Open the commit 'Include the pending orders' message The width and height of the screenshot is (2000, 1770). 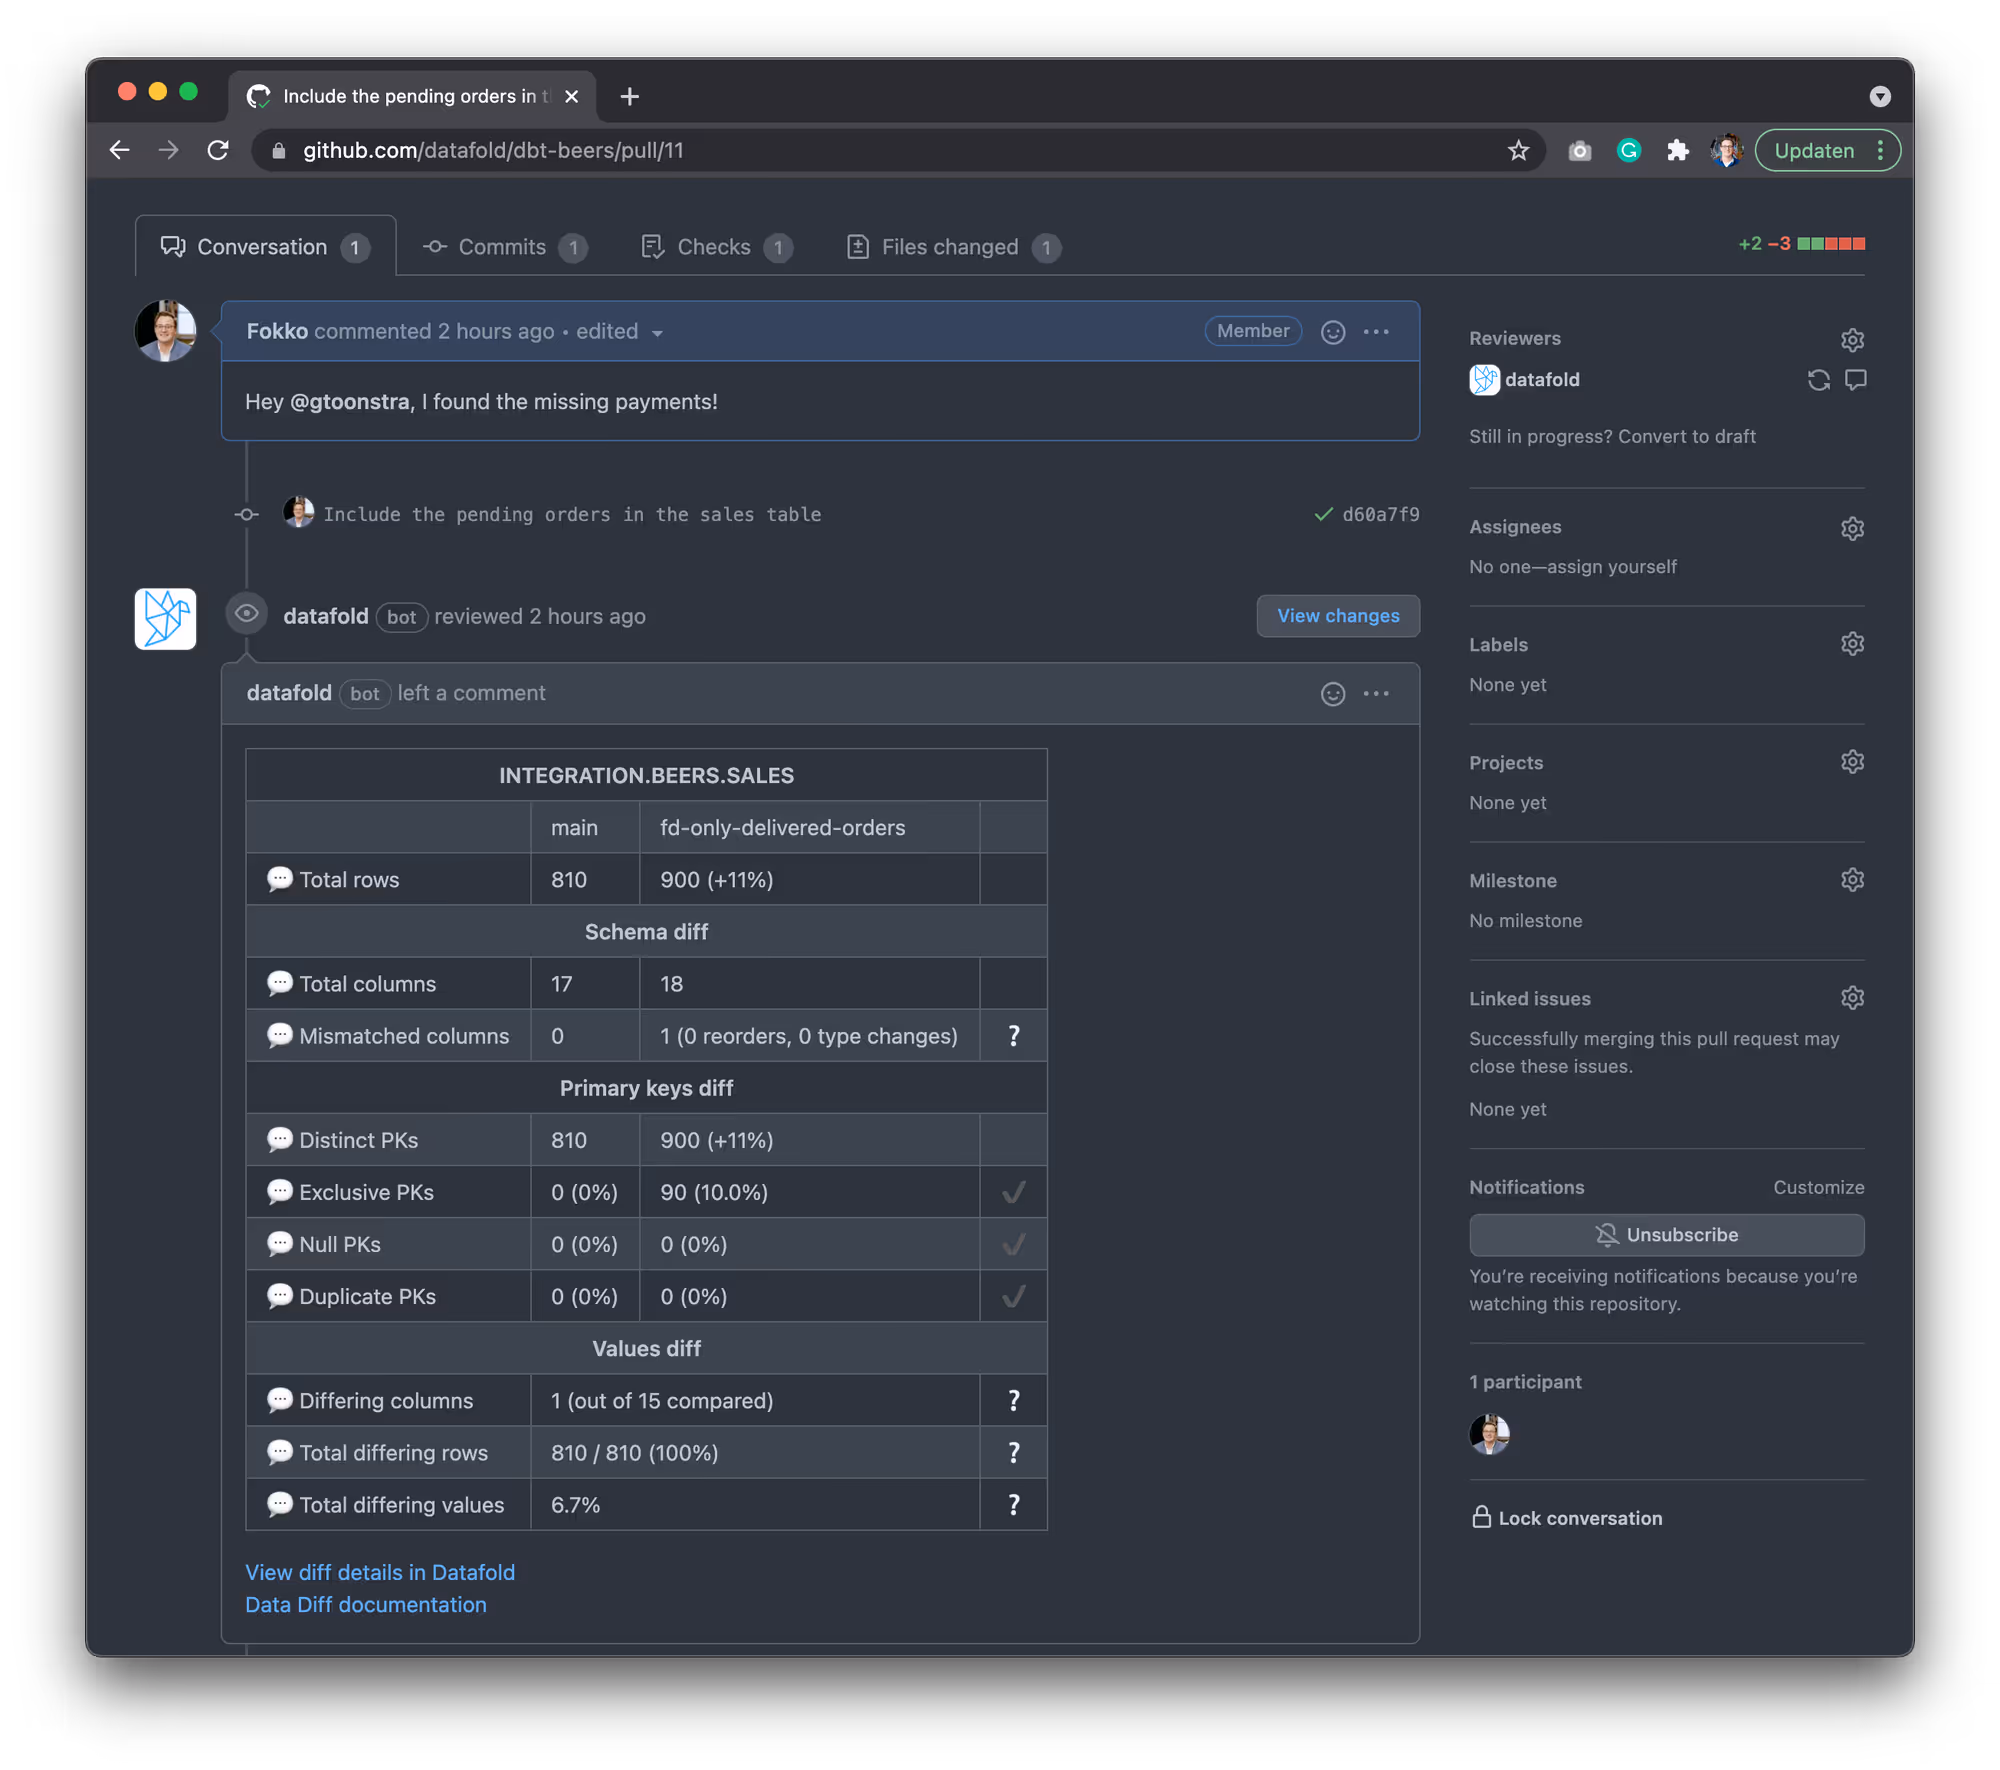[572, 514]
